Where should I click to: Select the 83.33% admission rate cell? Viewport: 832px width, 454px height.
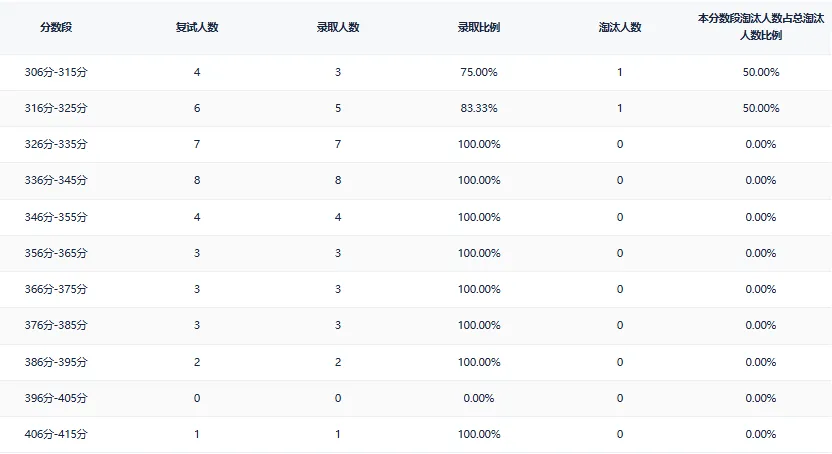pyautogui.click(x=479, y=108)
